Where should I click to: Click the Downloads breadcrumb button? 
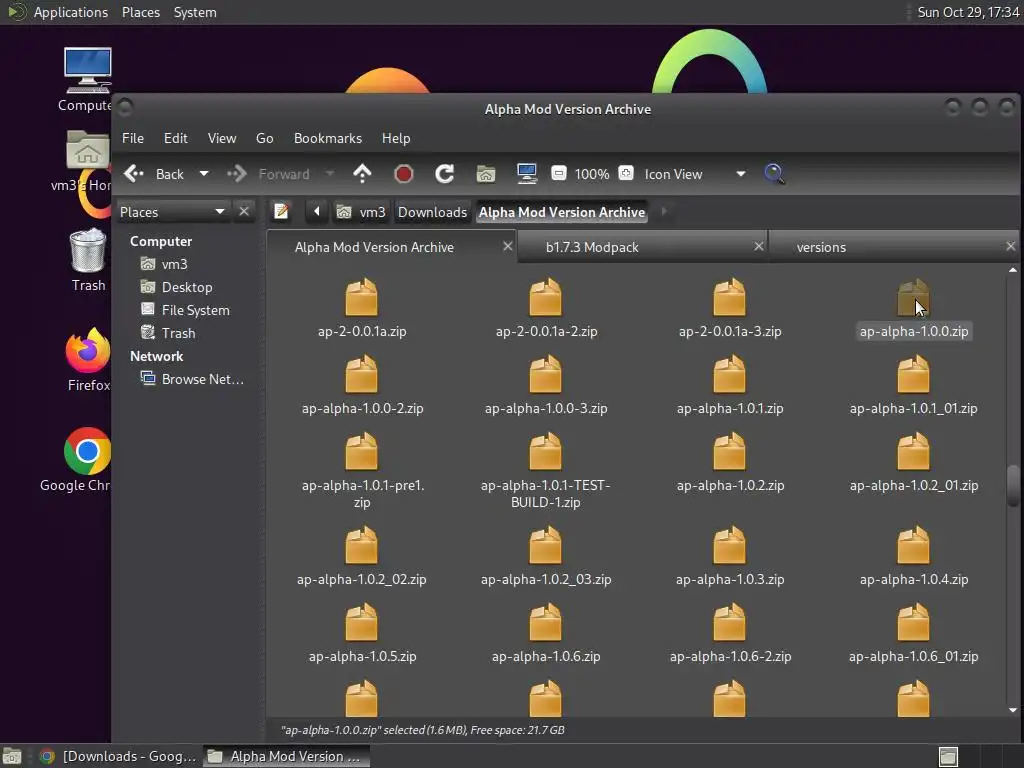tap(432, 212)
